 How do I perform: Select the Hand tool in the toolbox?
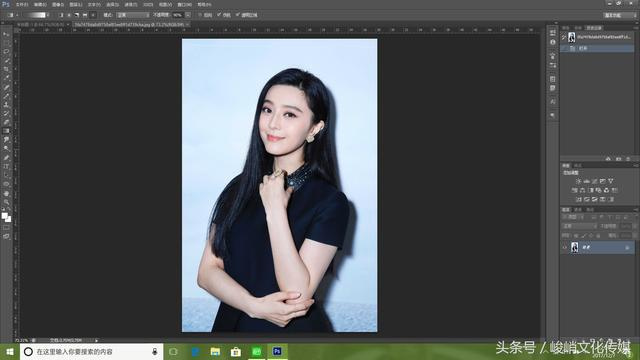point(6,193)
